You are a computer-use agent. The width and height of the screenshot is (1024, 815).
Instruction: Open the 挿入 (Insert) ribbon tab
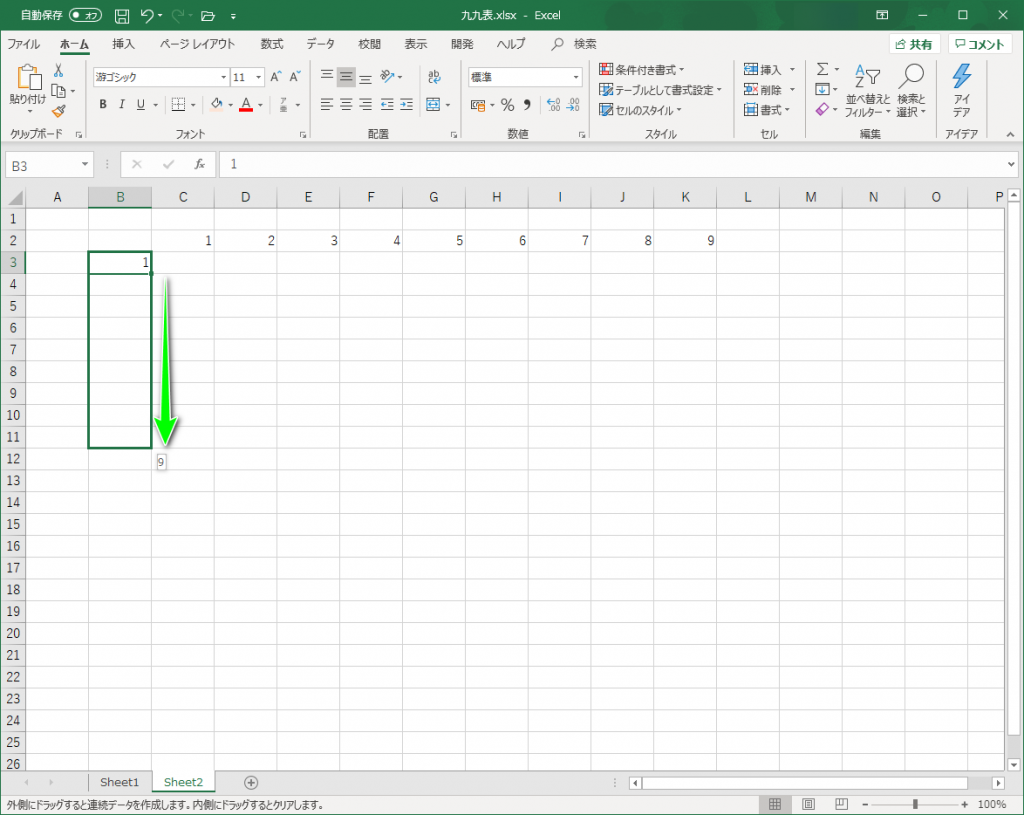[123, 44]
